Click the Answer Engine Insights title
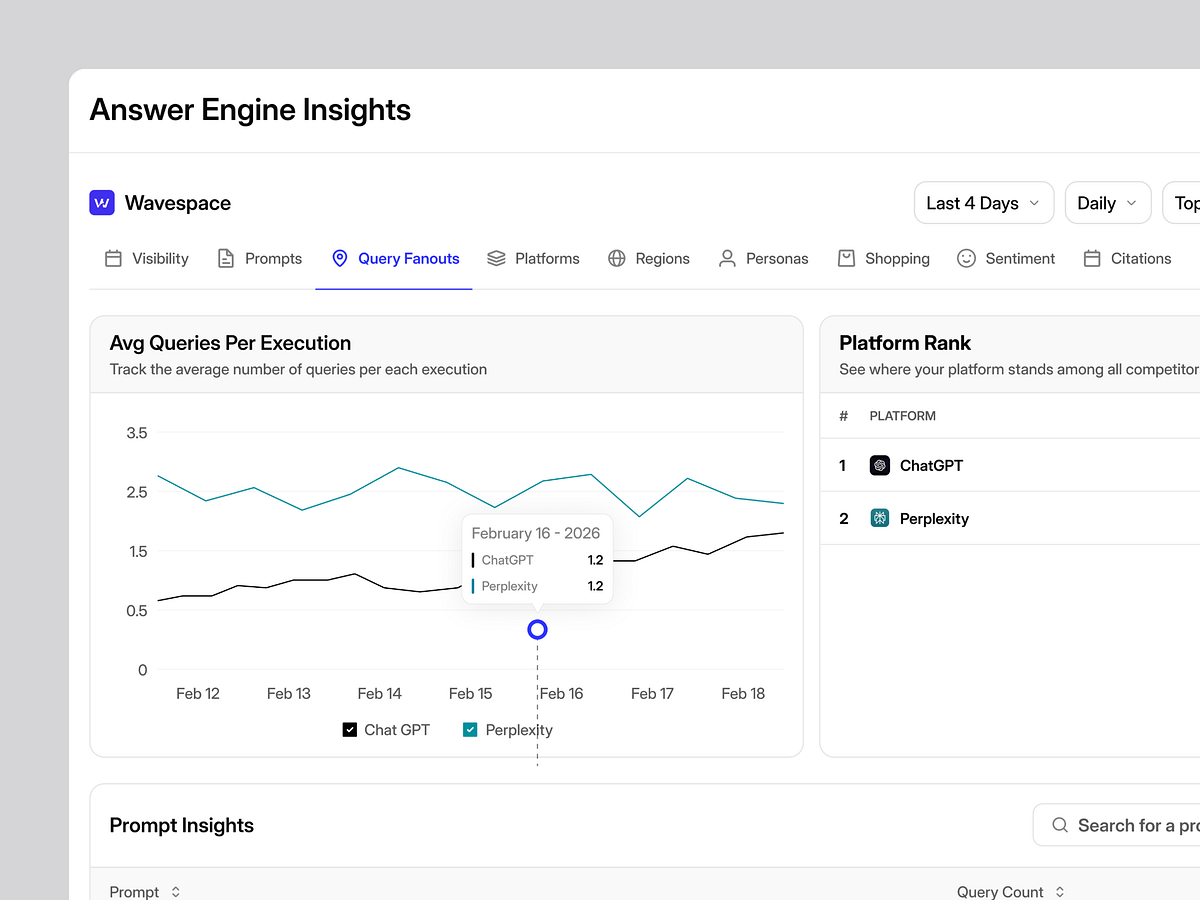The image size is (1200, 900). (250, 110)
